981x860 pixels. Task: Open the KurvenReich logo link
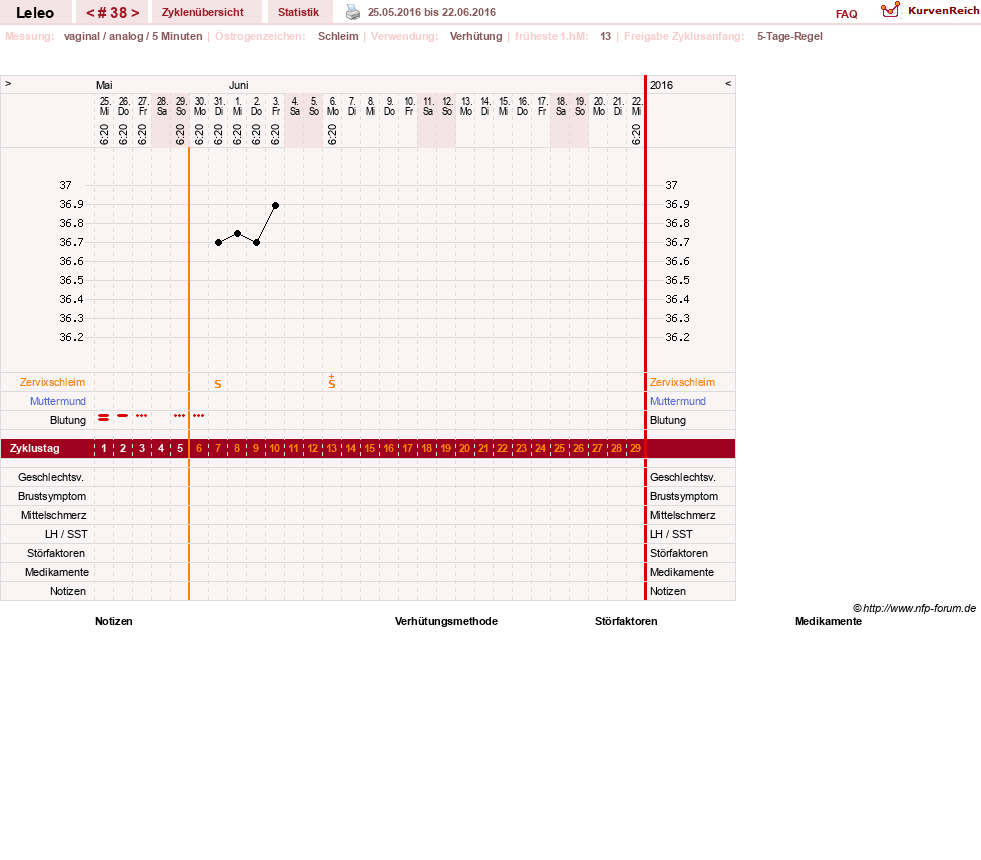(930, 10)
